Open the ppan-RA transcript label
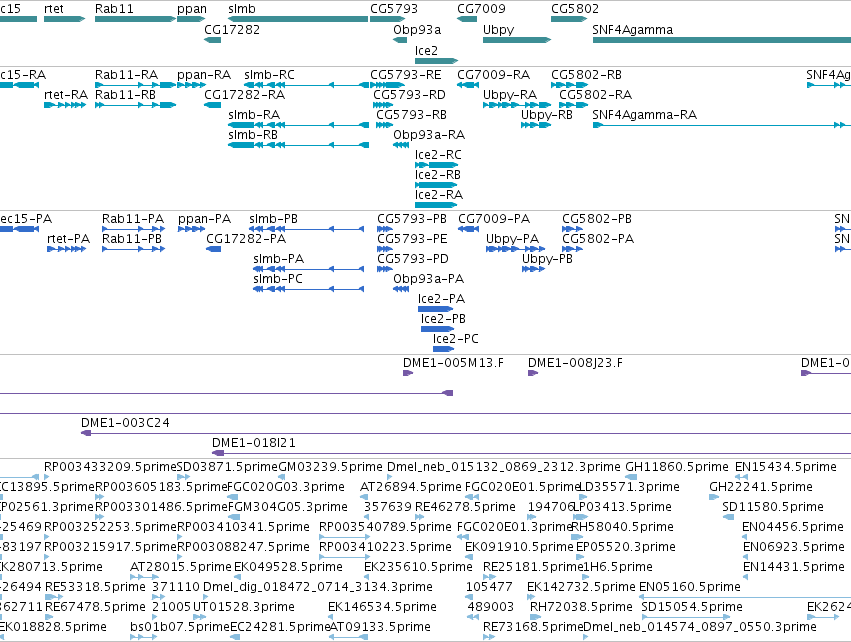 pyautogui.click(x=204, y=74)
